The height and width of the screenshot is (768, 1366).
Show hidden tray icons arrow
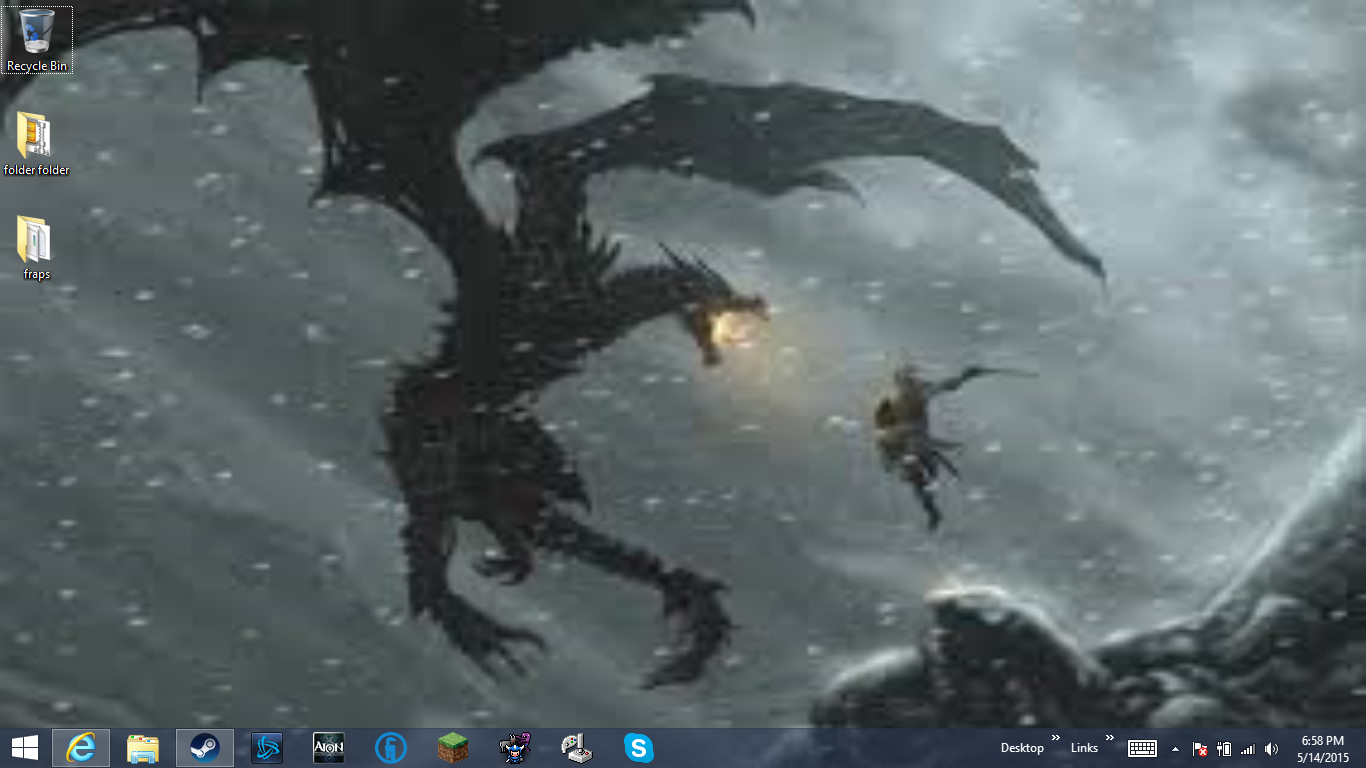pyautogui.click(x=1175, y=748)
